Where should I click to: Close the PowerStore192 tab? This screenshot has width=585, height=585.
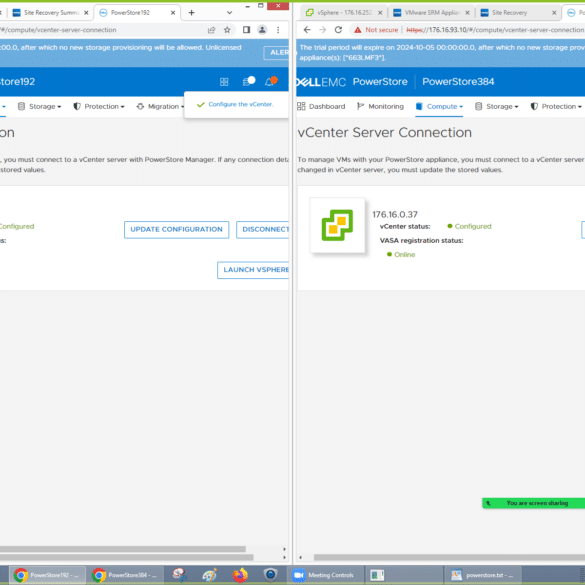point(173,13)
